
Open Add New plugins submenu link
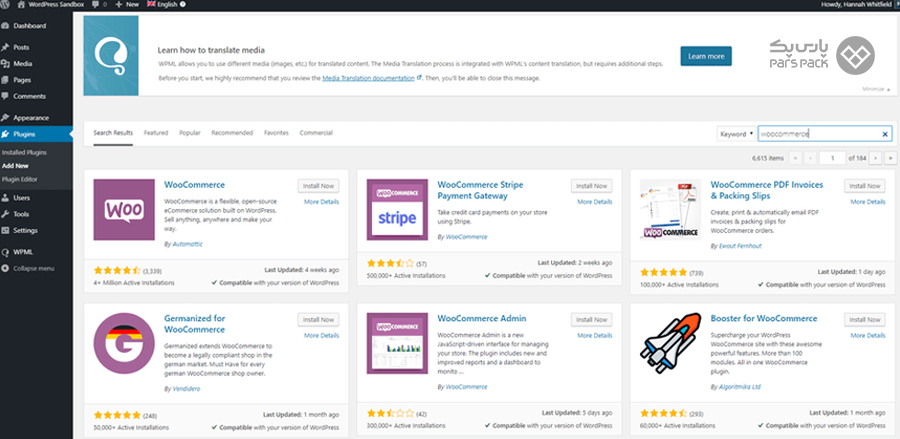15,166
